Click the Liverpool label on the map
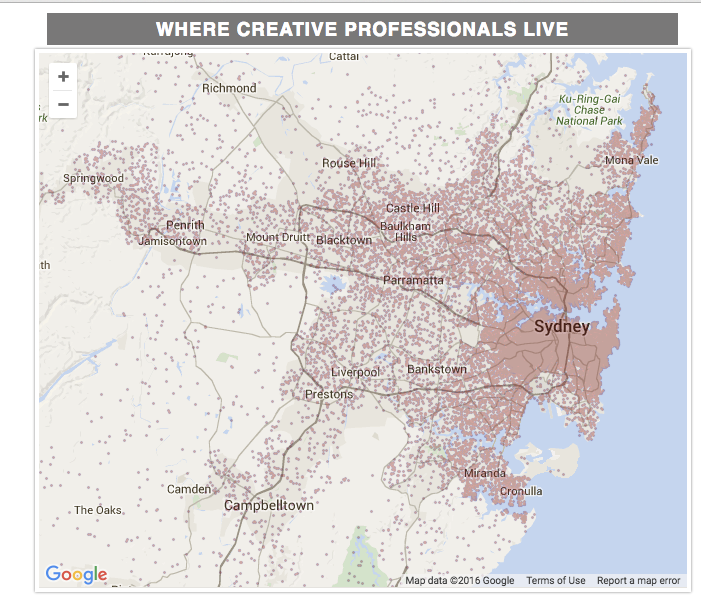 pos(355,372)
